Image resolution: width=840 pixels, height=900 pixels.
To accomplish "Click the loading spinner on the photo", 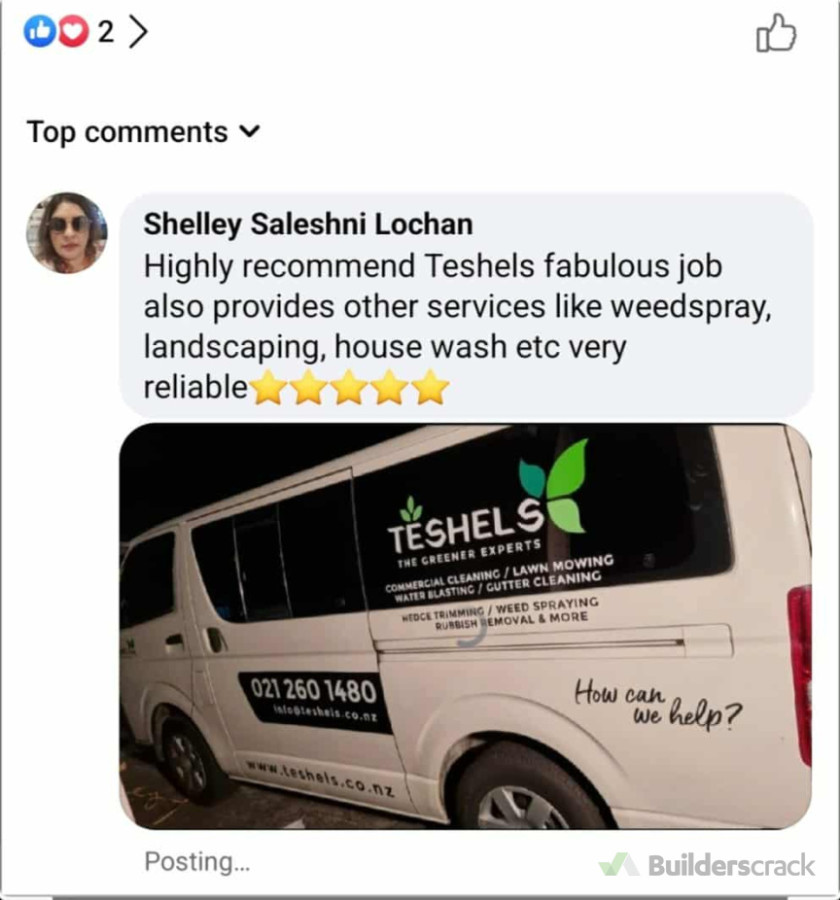I will point(472,631).
